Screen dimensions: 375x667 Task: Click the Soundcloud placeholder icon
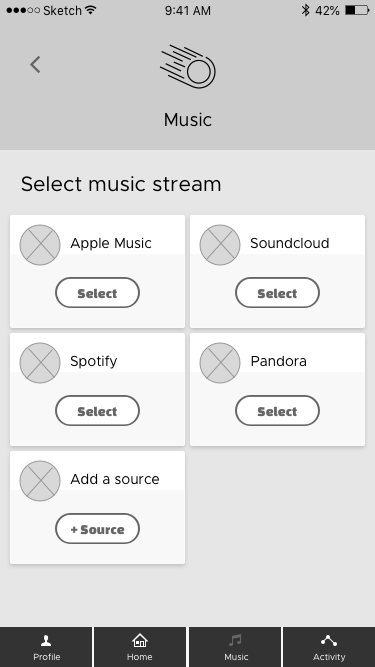220,245
